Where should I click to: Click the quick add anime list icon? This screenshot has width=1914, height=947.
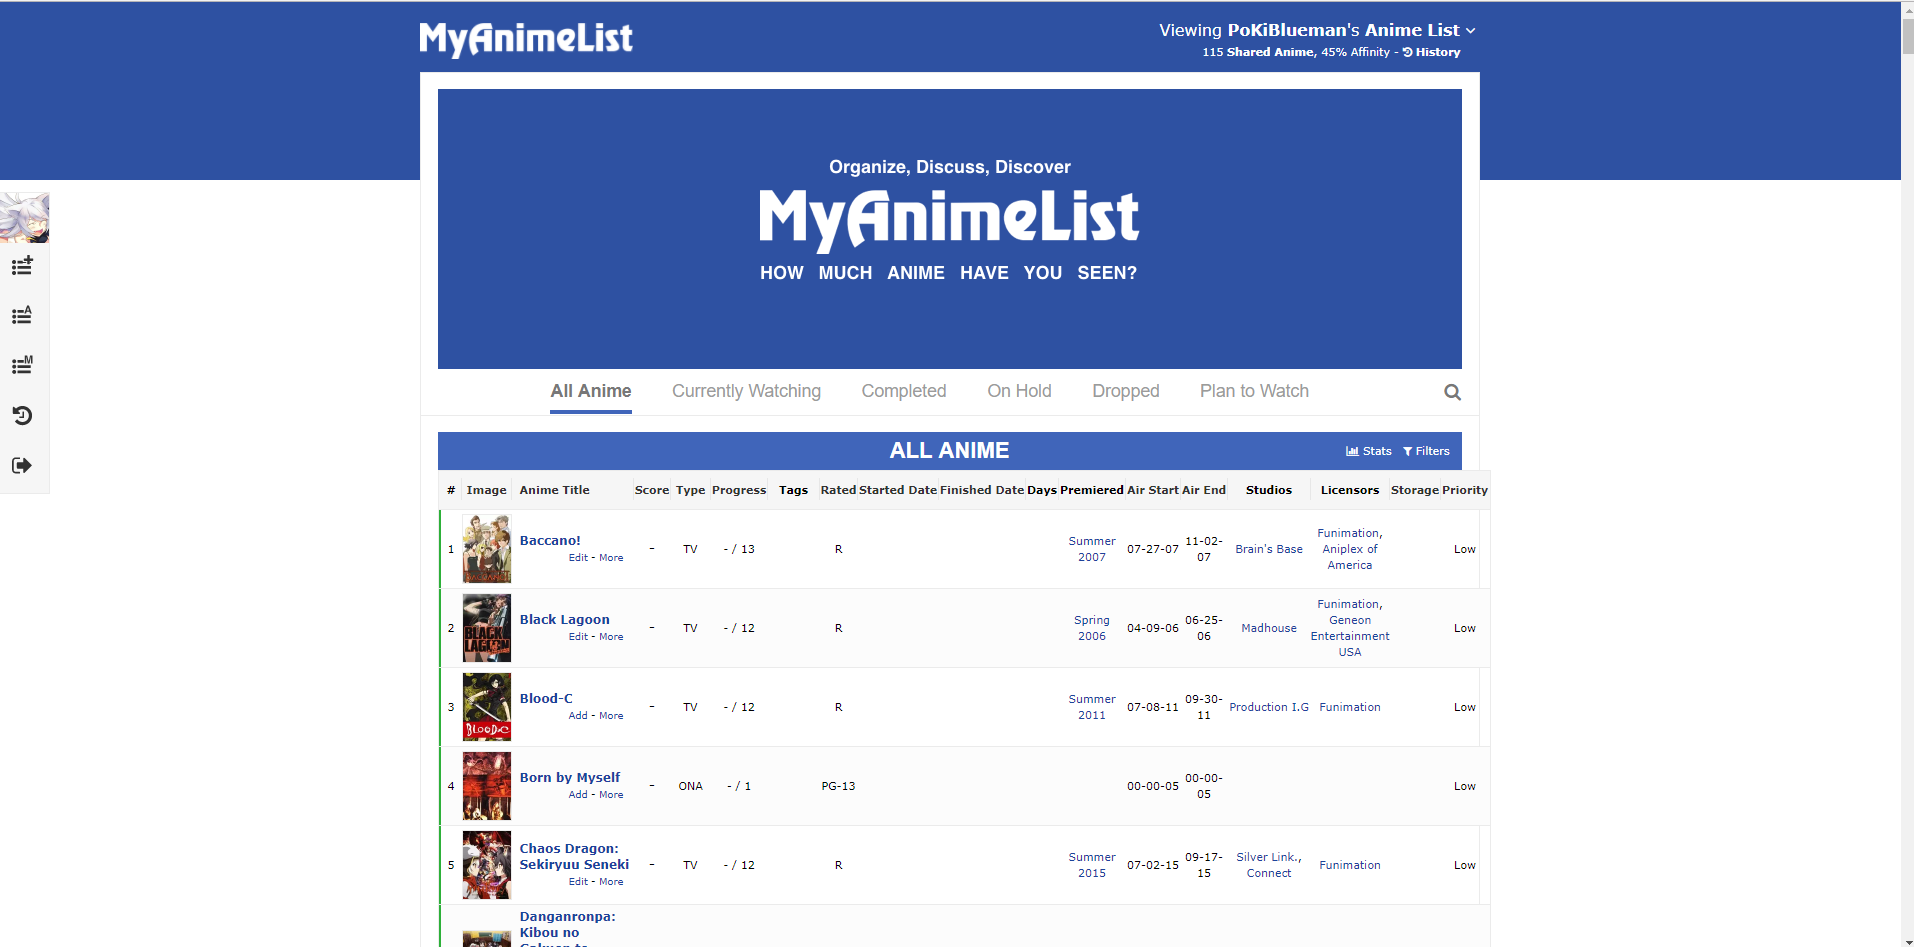coord(22,266)
